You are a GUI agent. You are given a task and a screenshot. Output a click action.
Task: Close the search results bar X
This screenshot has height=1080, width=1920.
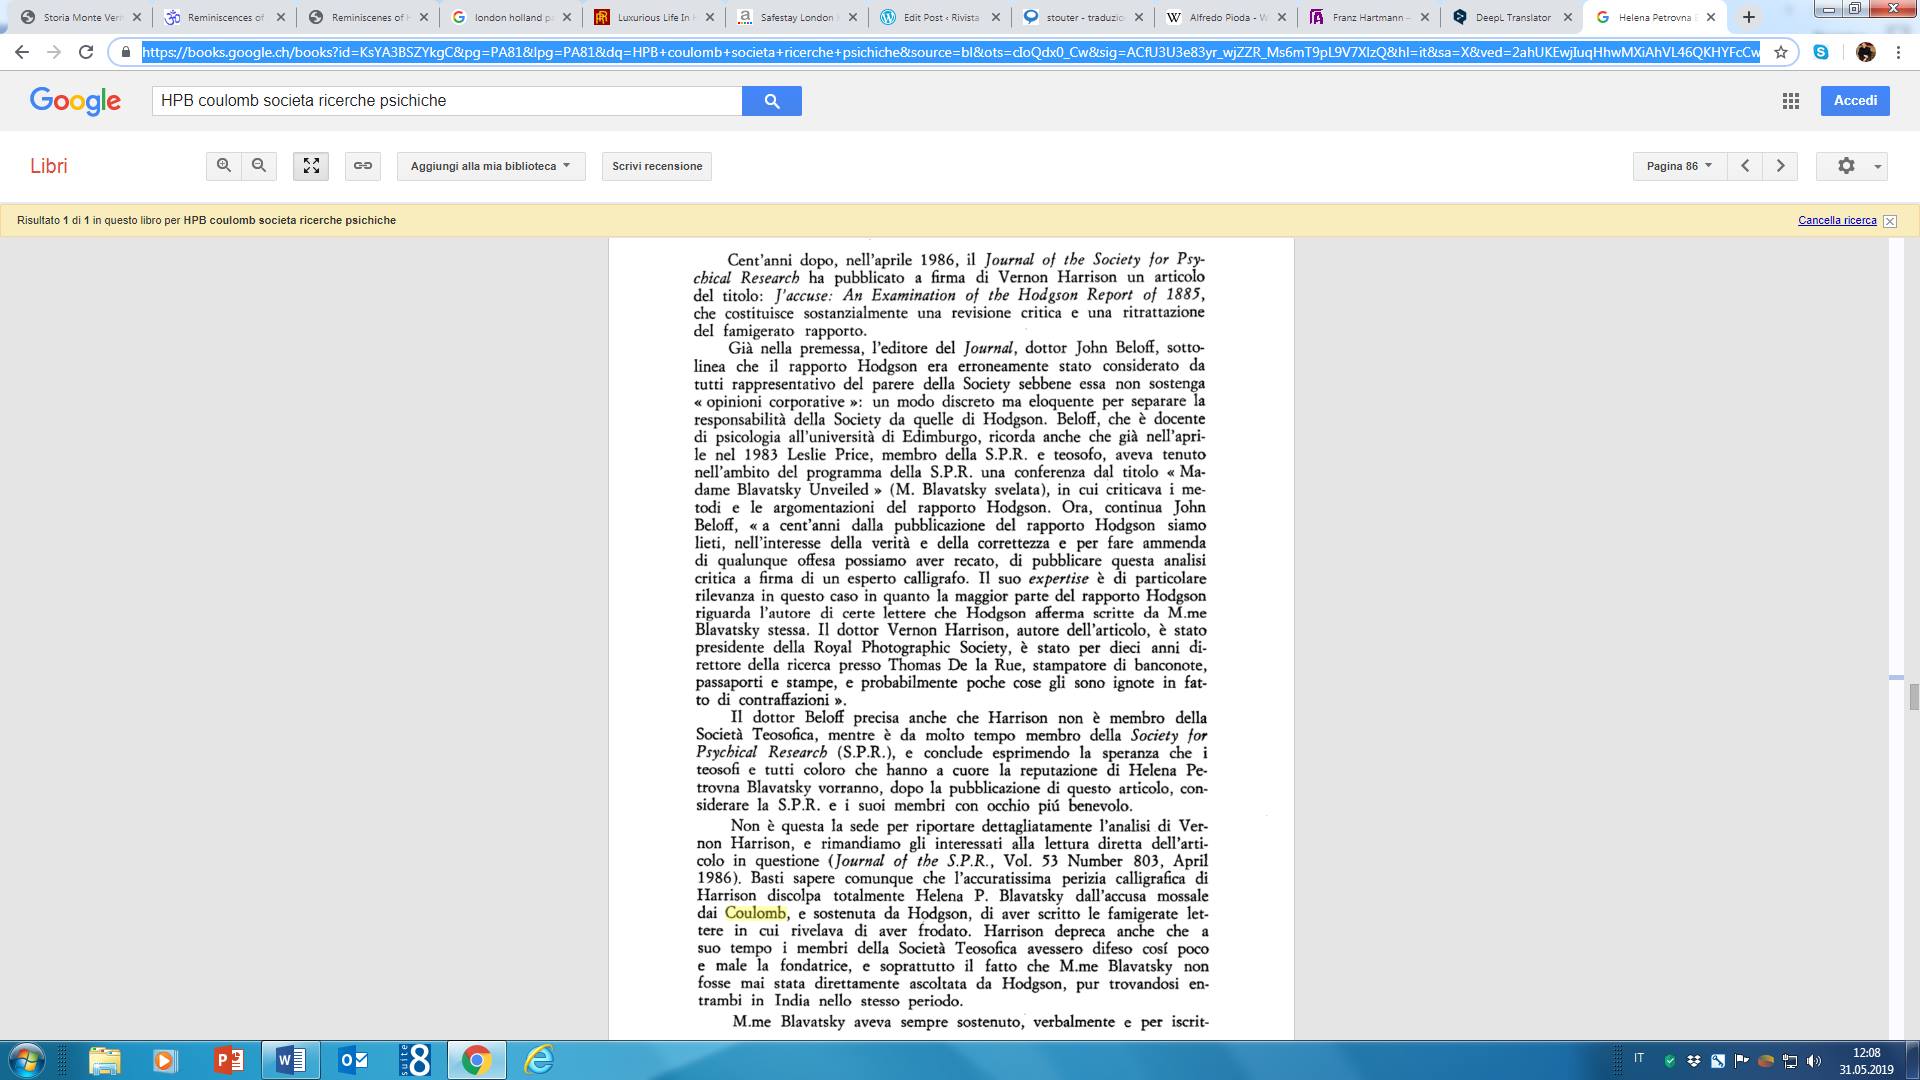click(x=1890, y=221)
